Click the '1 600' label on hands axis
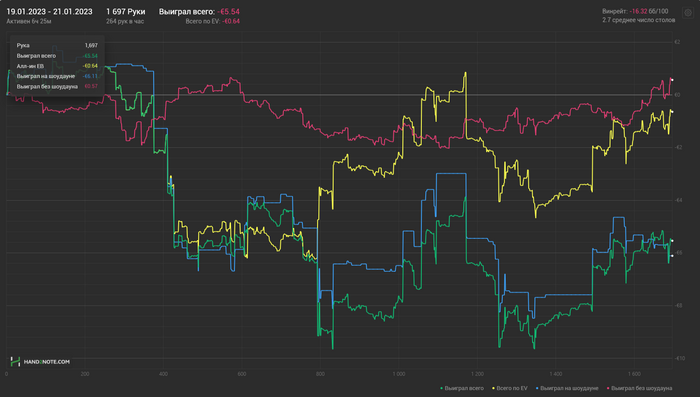 tap(634, 374)
